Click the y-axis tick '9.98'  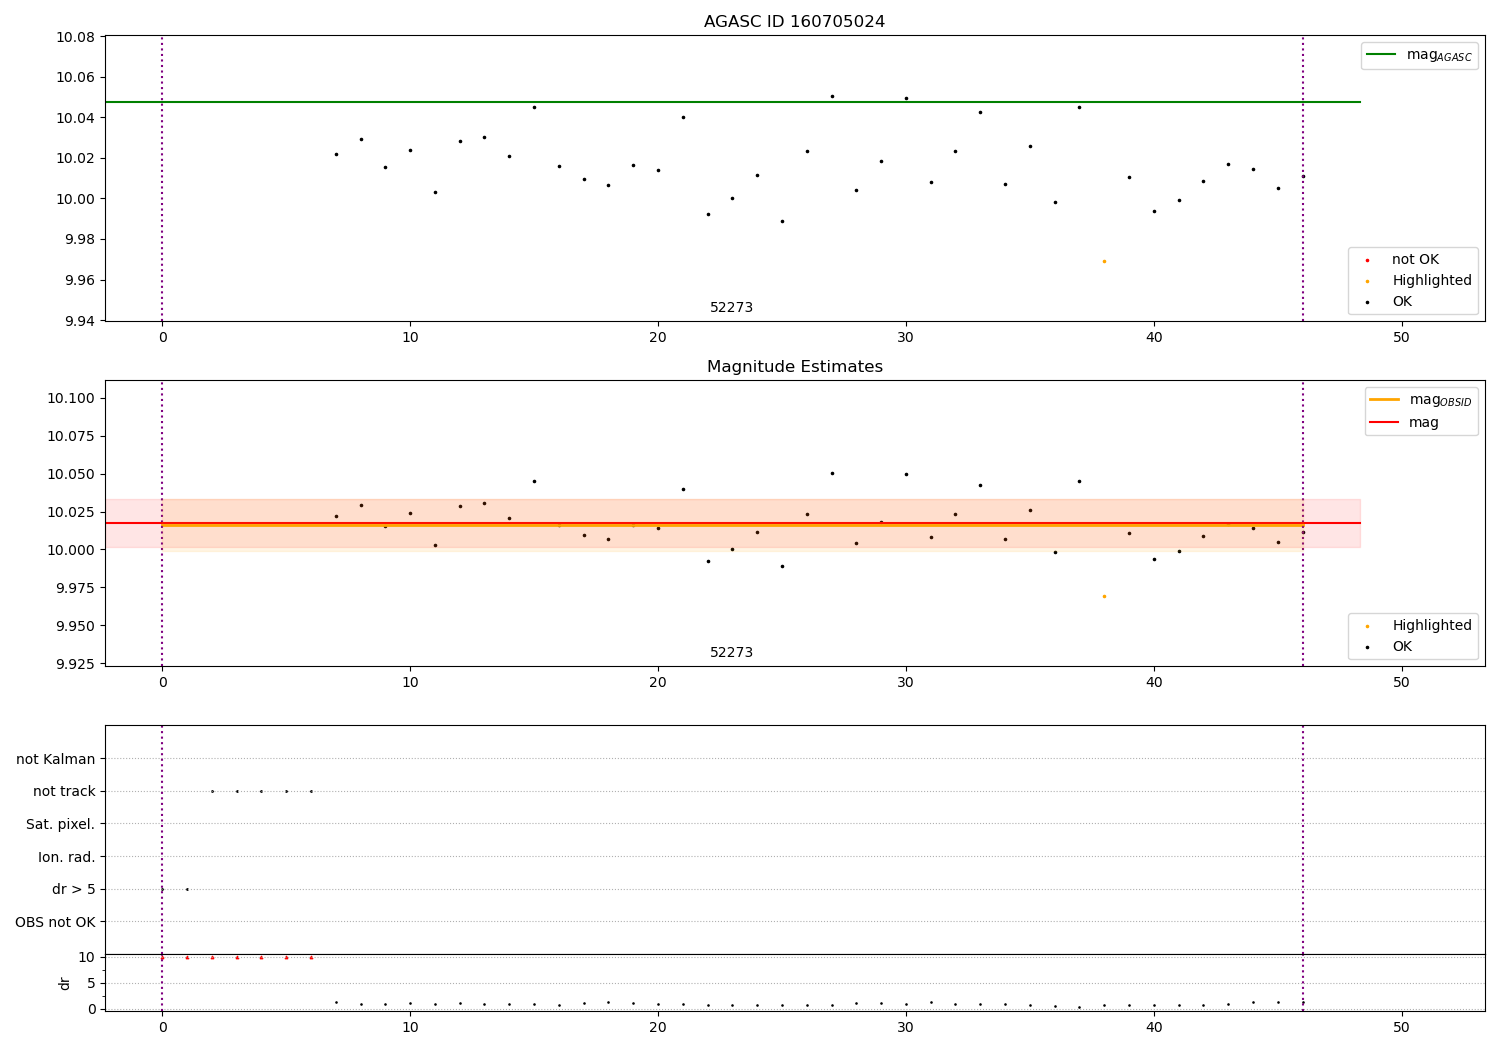click(x=79, y=240)
